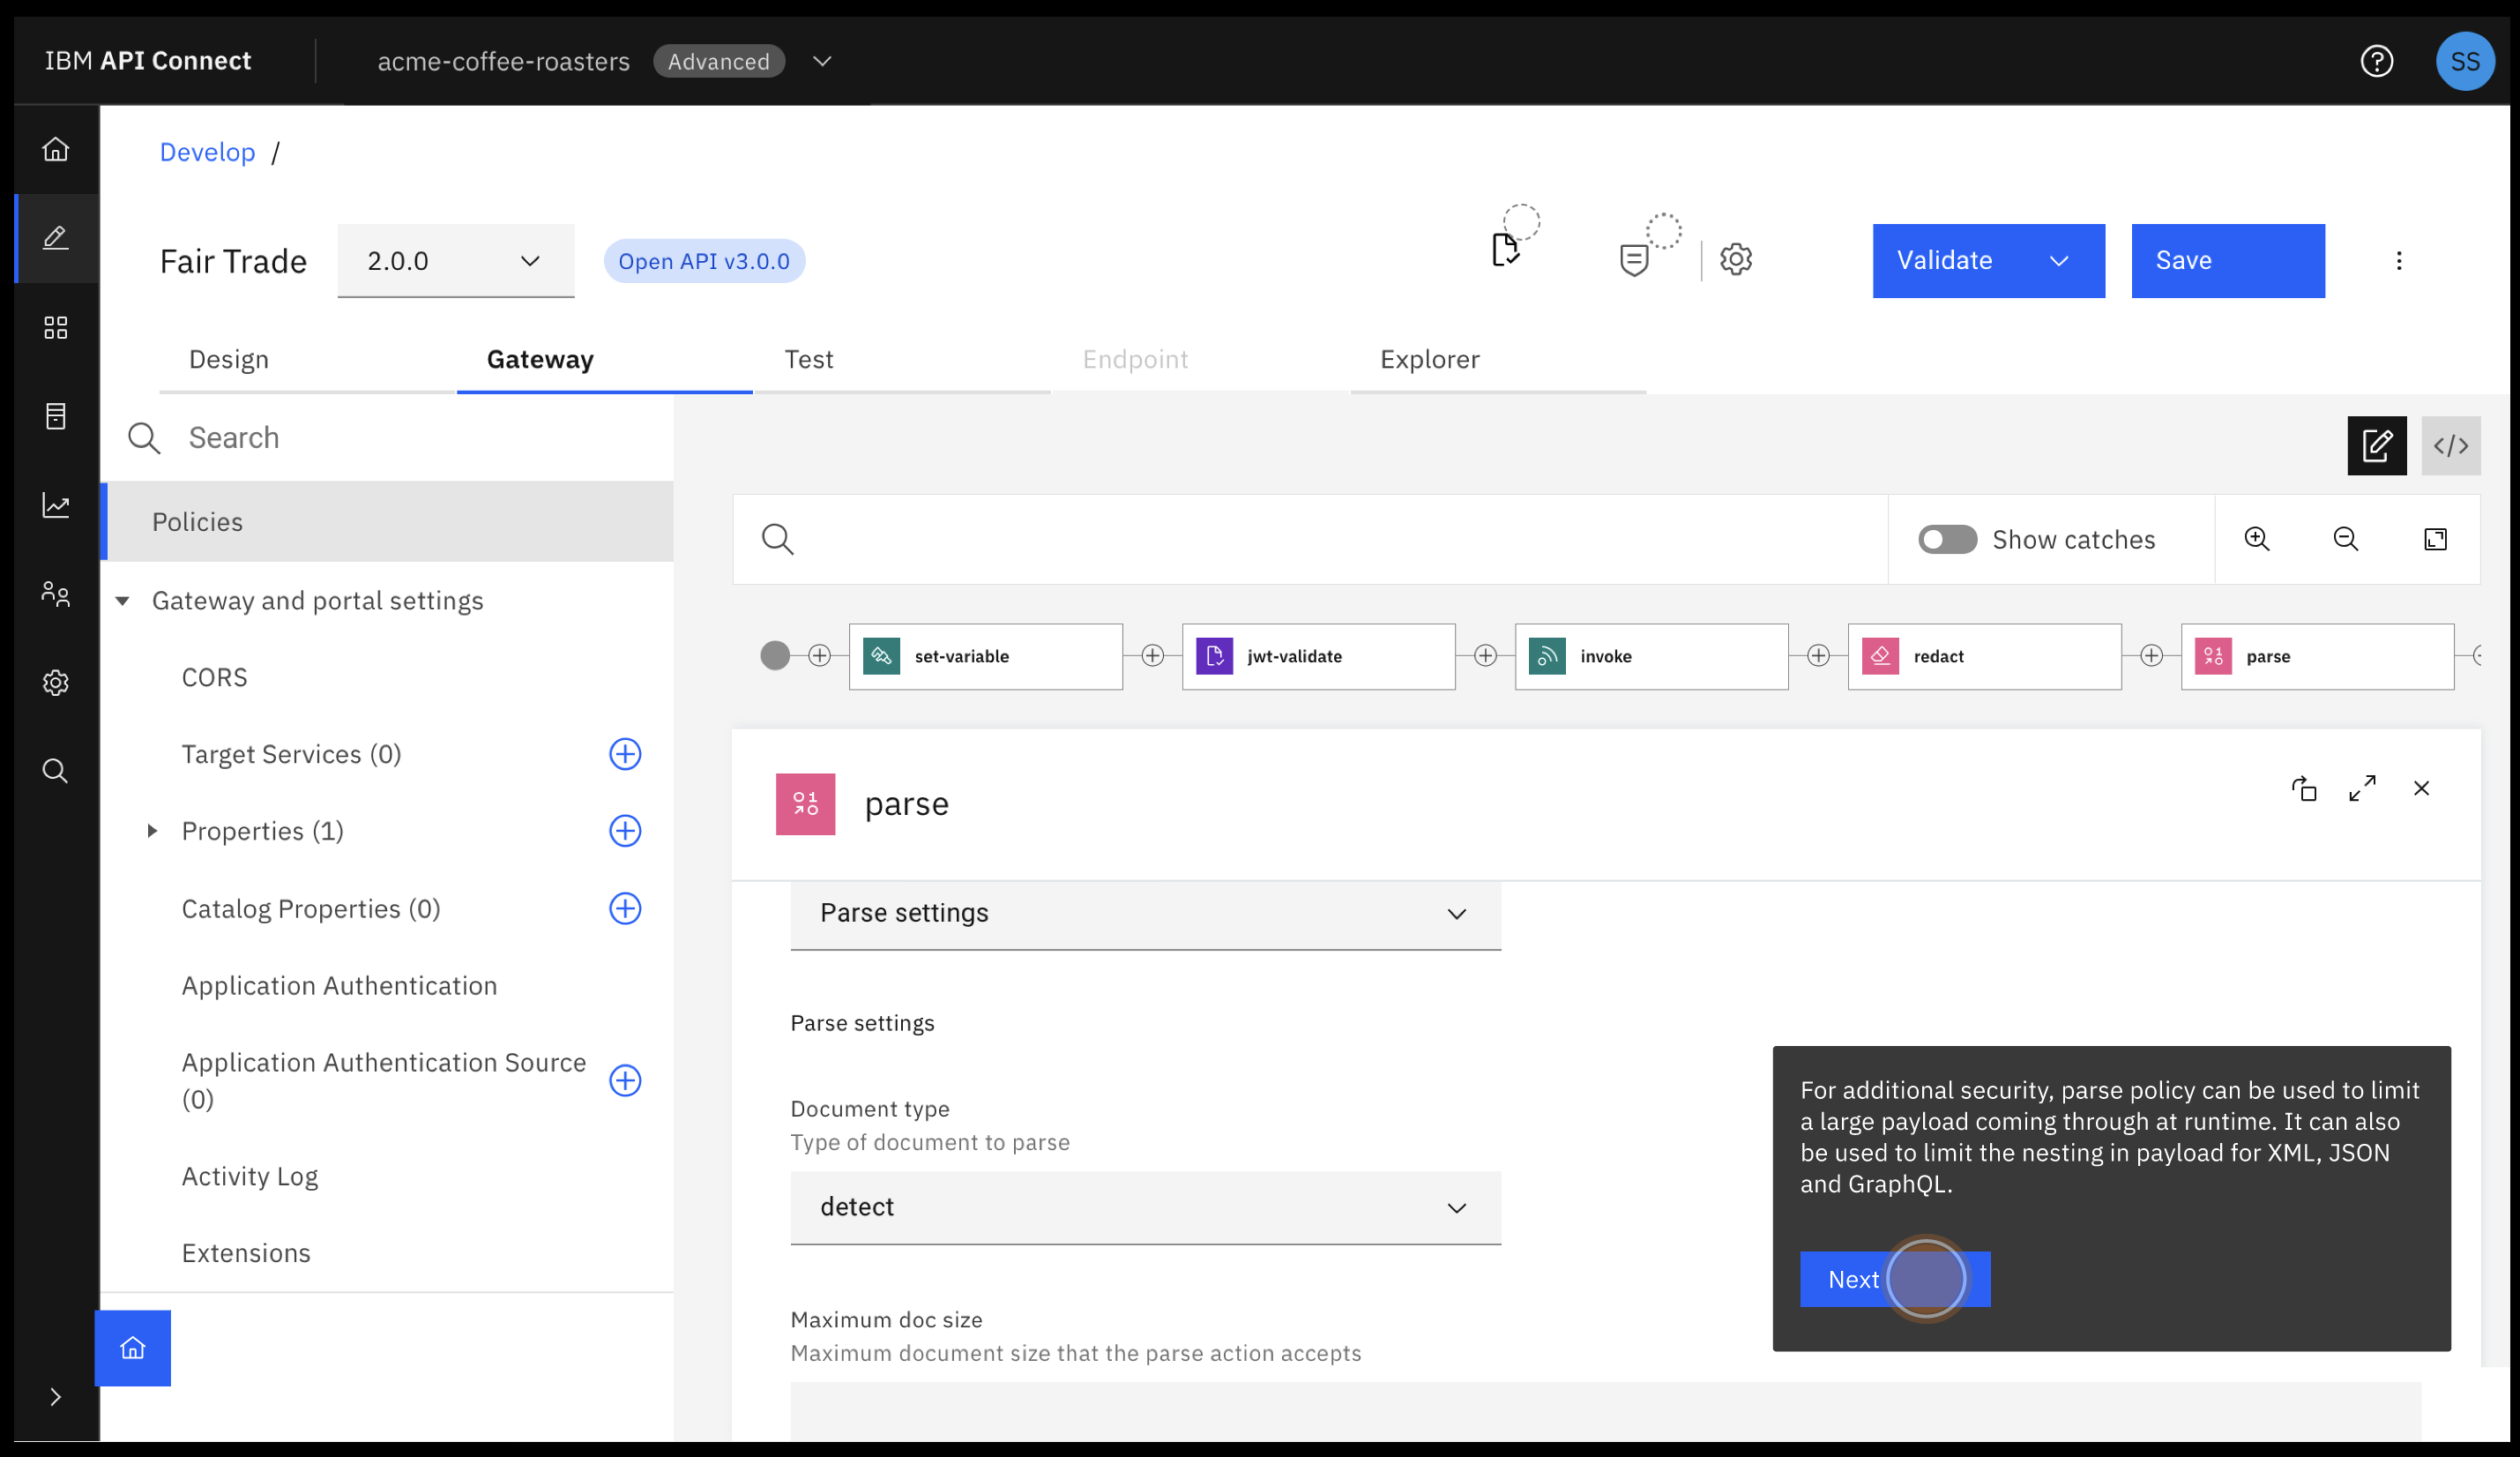Image resolution: width=2520 pixels, height=1457 pixels.
Task: Expand the Properties (1) tree item
Action: (152, 831)
